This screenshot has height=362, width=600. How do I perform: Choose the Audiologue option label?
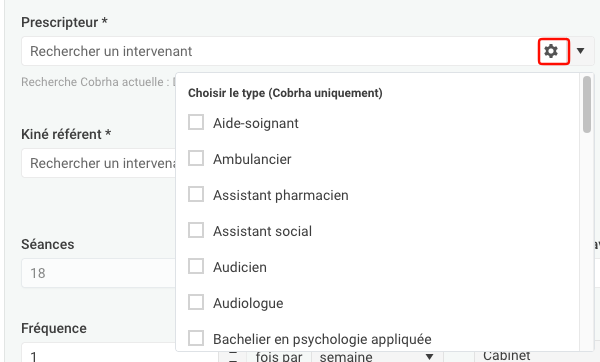pyautogui.click(x=248, y=303)
